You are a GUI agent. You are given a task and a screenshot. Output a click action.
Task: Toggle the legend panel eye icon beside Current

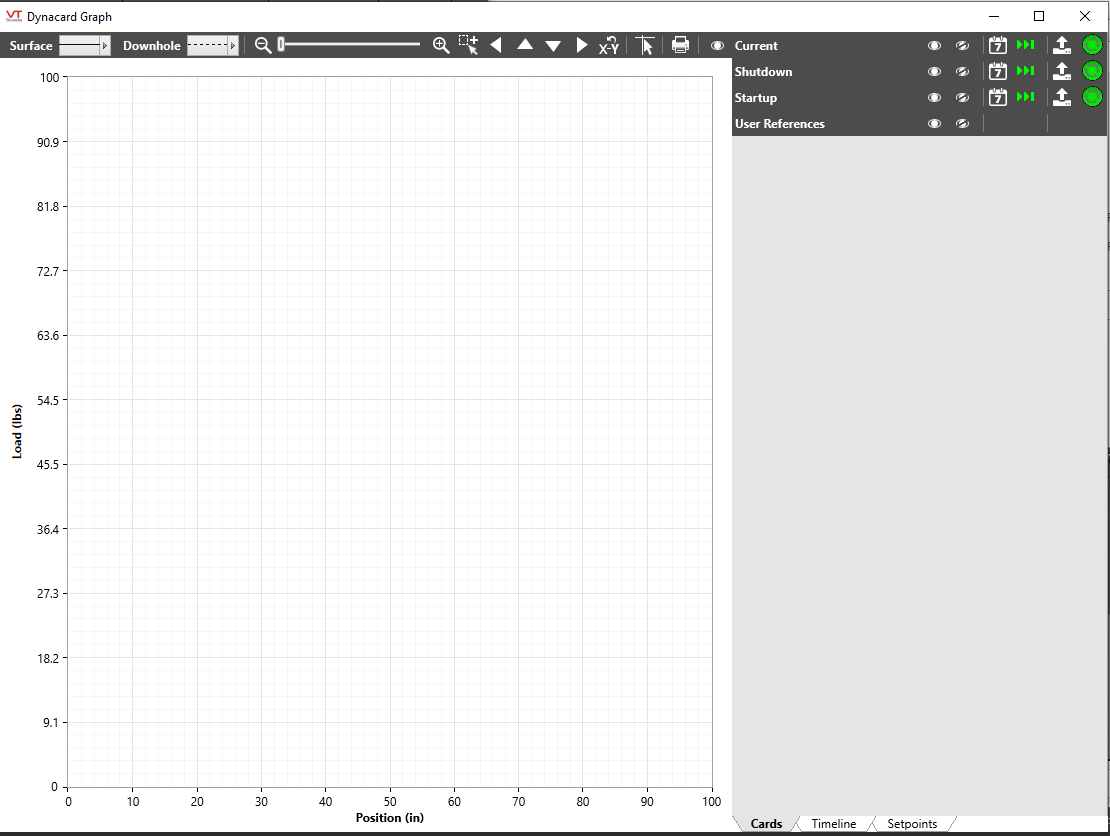pos(717,46)
